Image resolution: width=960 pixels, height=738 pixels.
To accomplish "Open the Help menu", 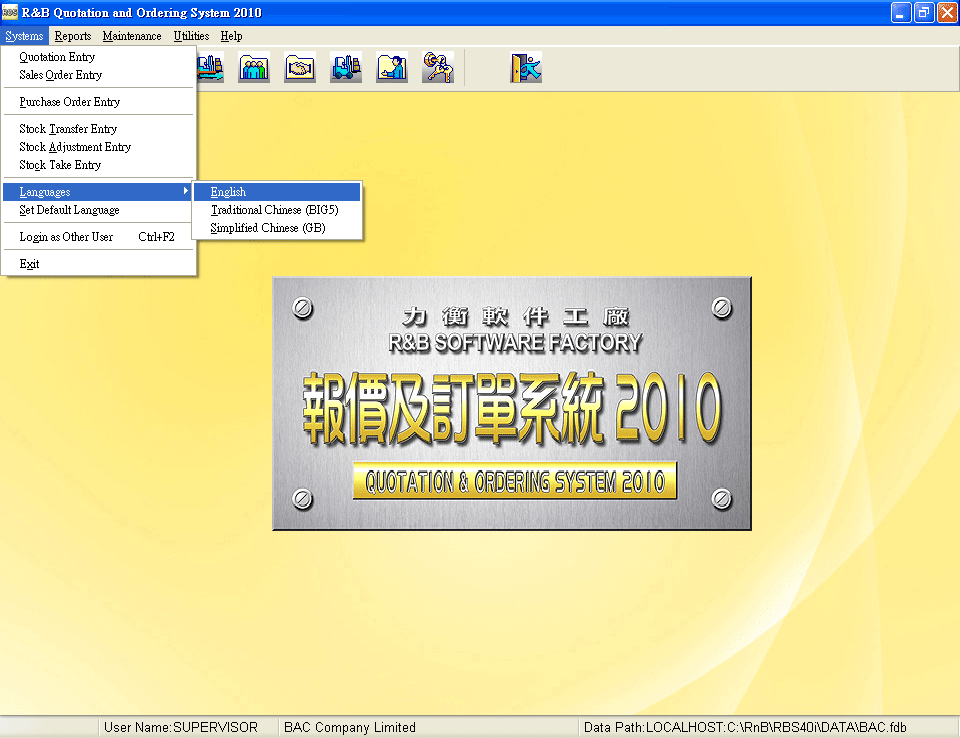I will tap(231, 36).
